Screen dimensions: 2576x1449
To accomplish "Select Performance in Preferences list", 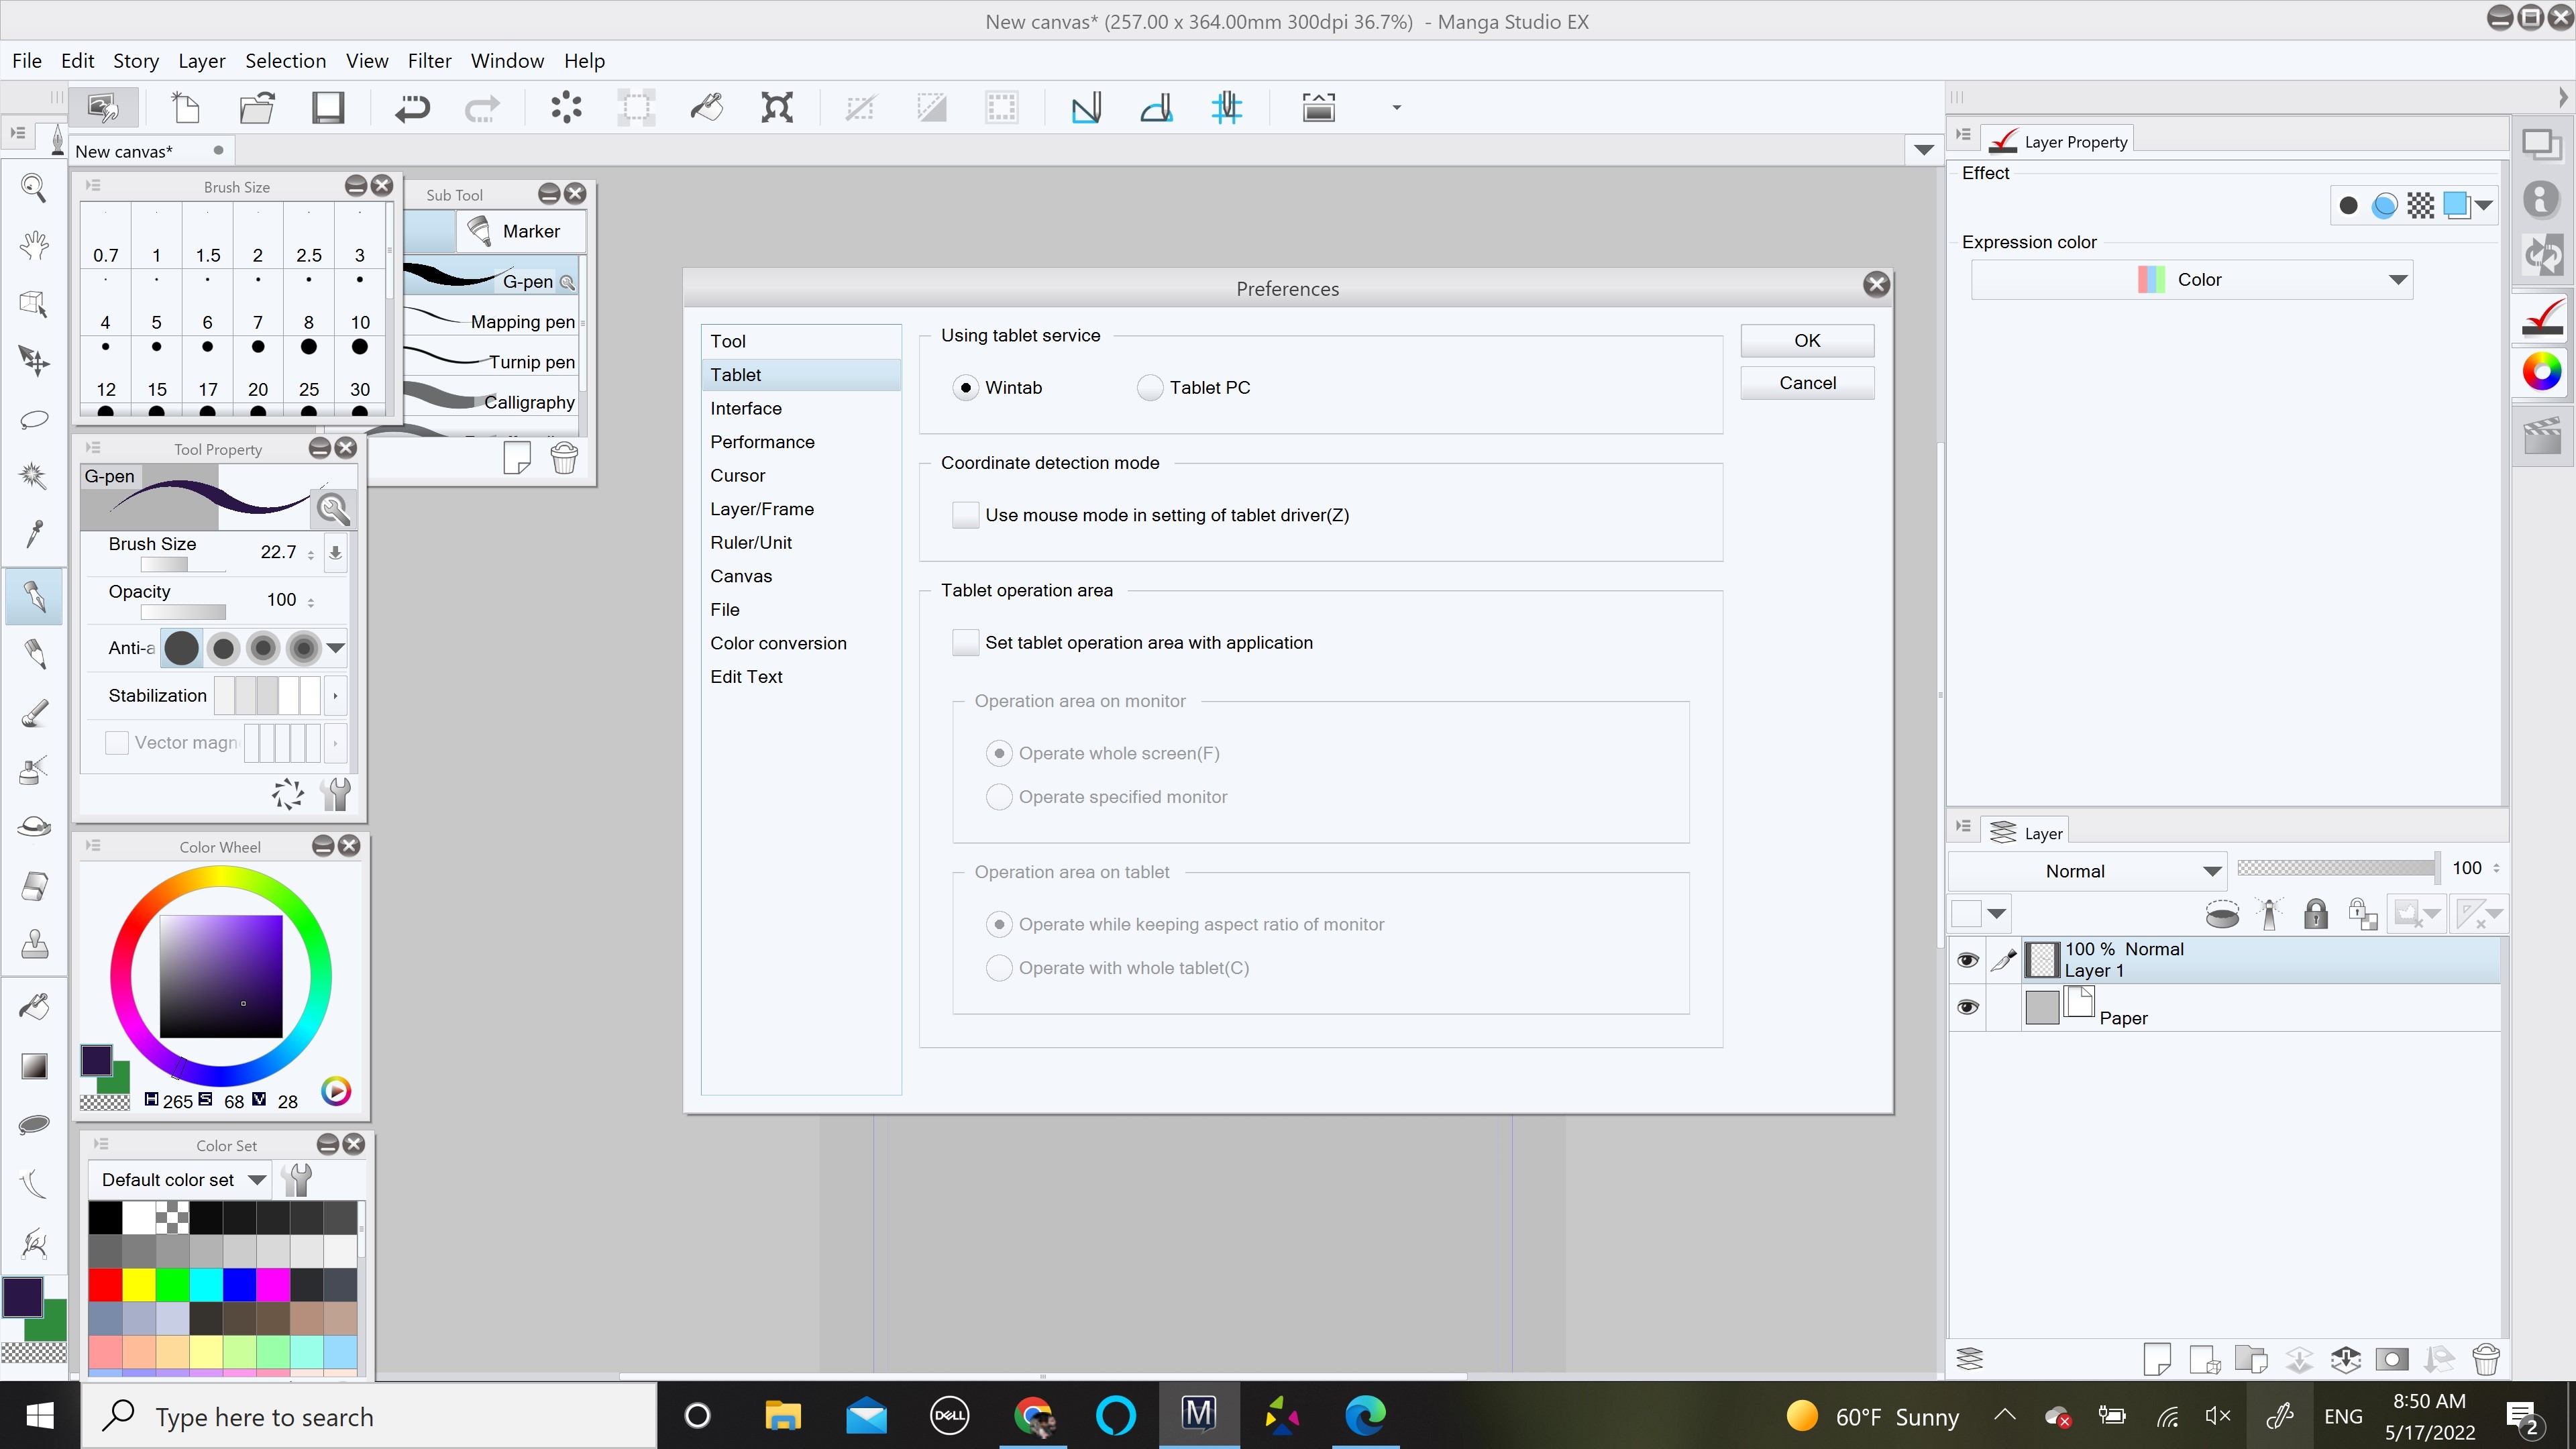I will [762, 442].
